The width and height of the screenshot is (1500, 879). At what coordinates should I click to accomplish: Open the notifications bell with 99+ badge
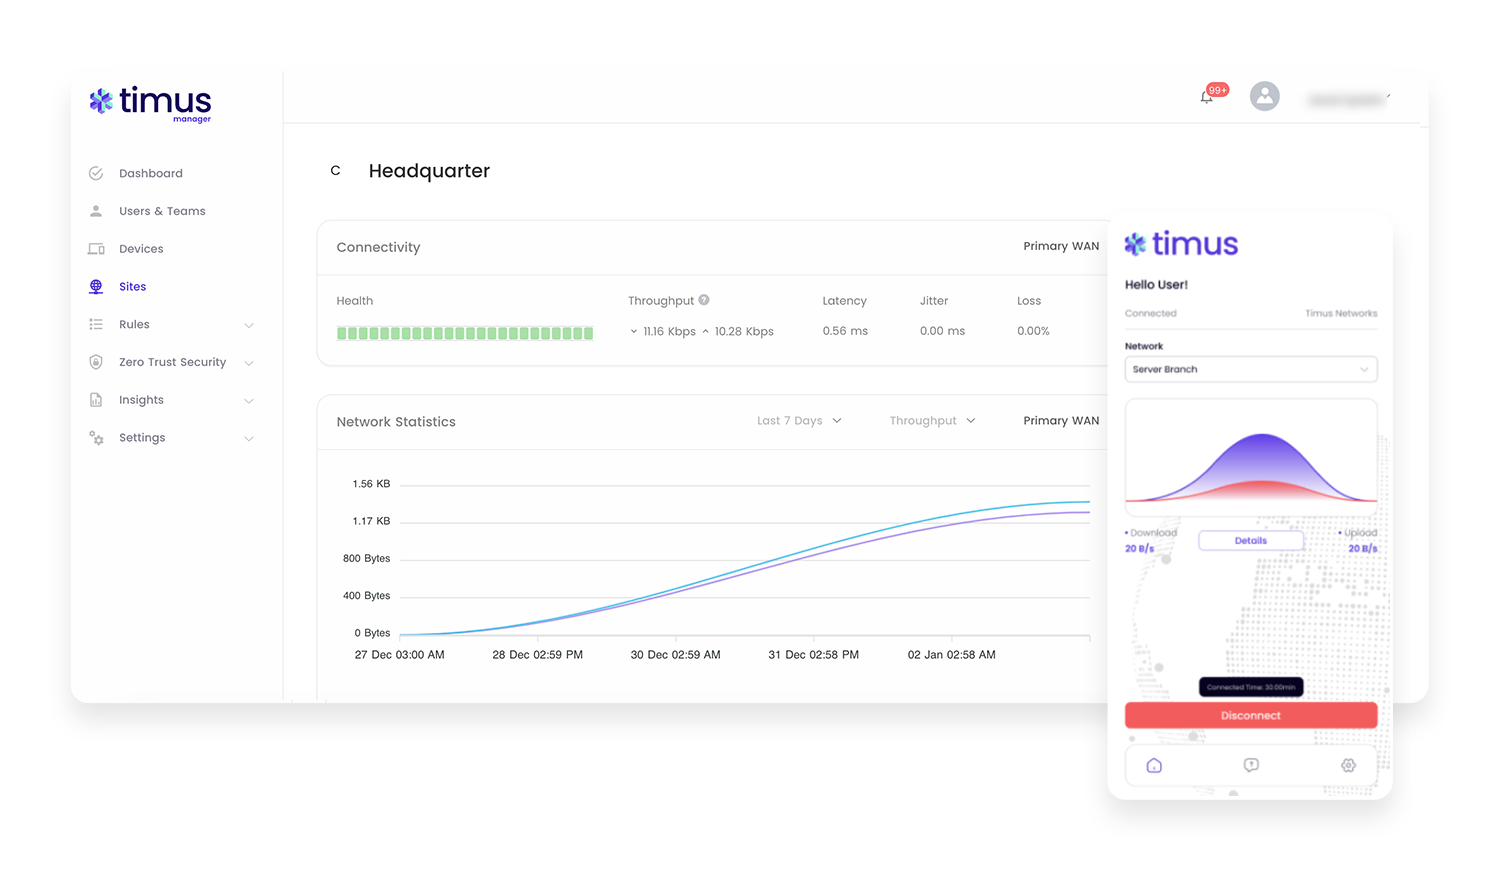coord(1206,97)
